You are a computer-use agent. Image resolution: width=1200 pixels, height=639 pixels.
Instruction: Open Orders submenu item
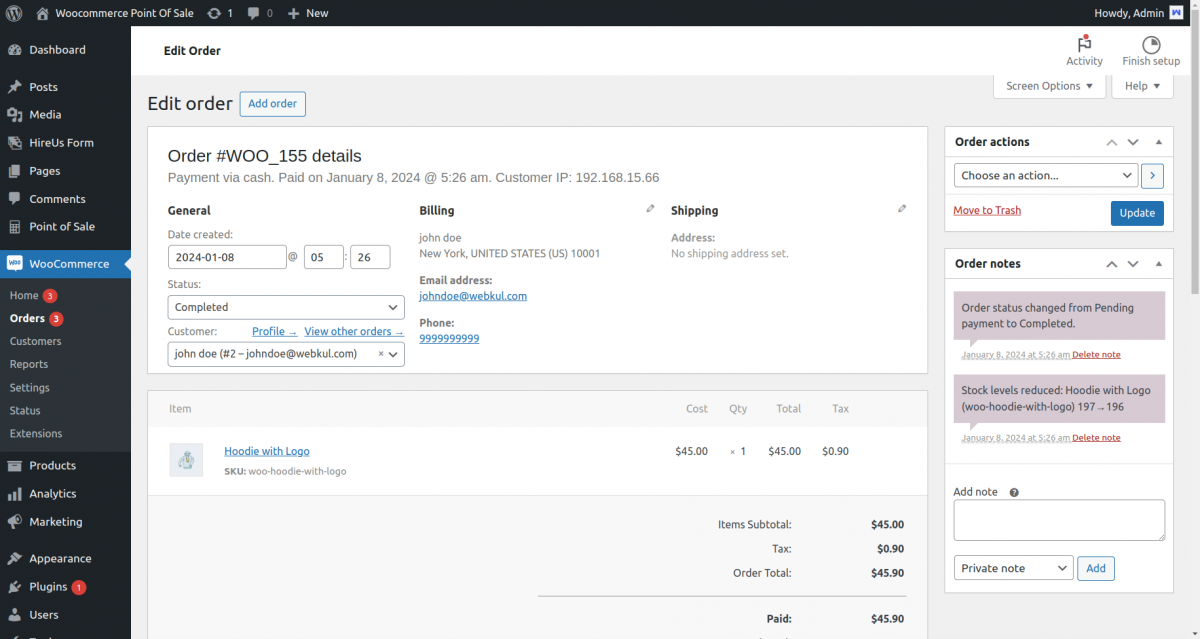27,319
